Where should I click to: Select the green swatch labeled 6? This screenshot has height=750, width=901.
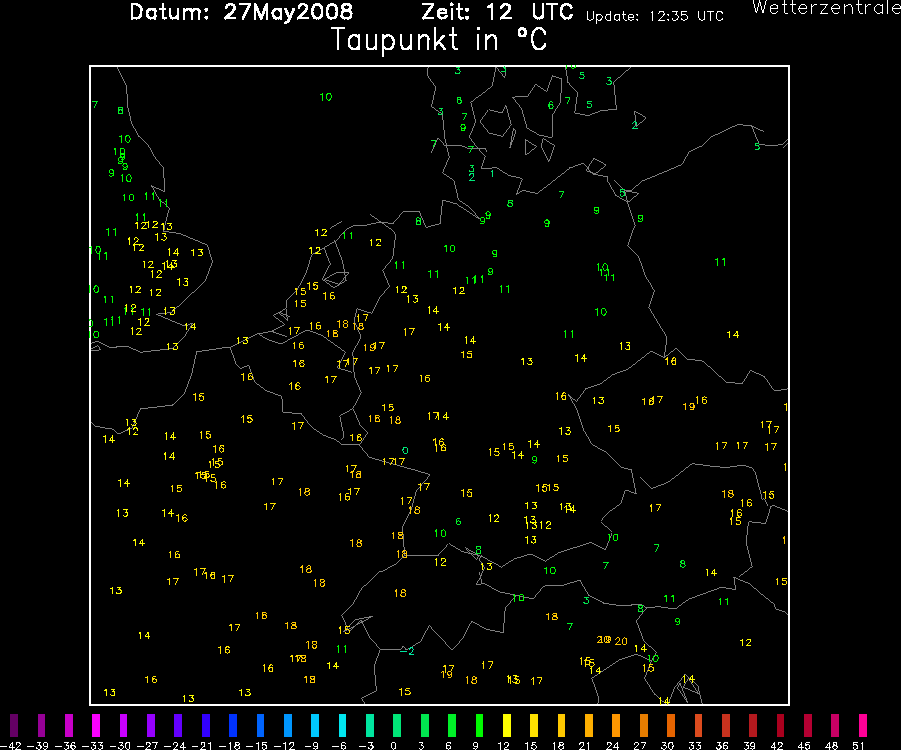pos(452,725)
